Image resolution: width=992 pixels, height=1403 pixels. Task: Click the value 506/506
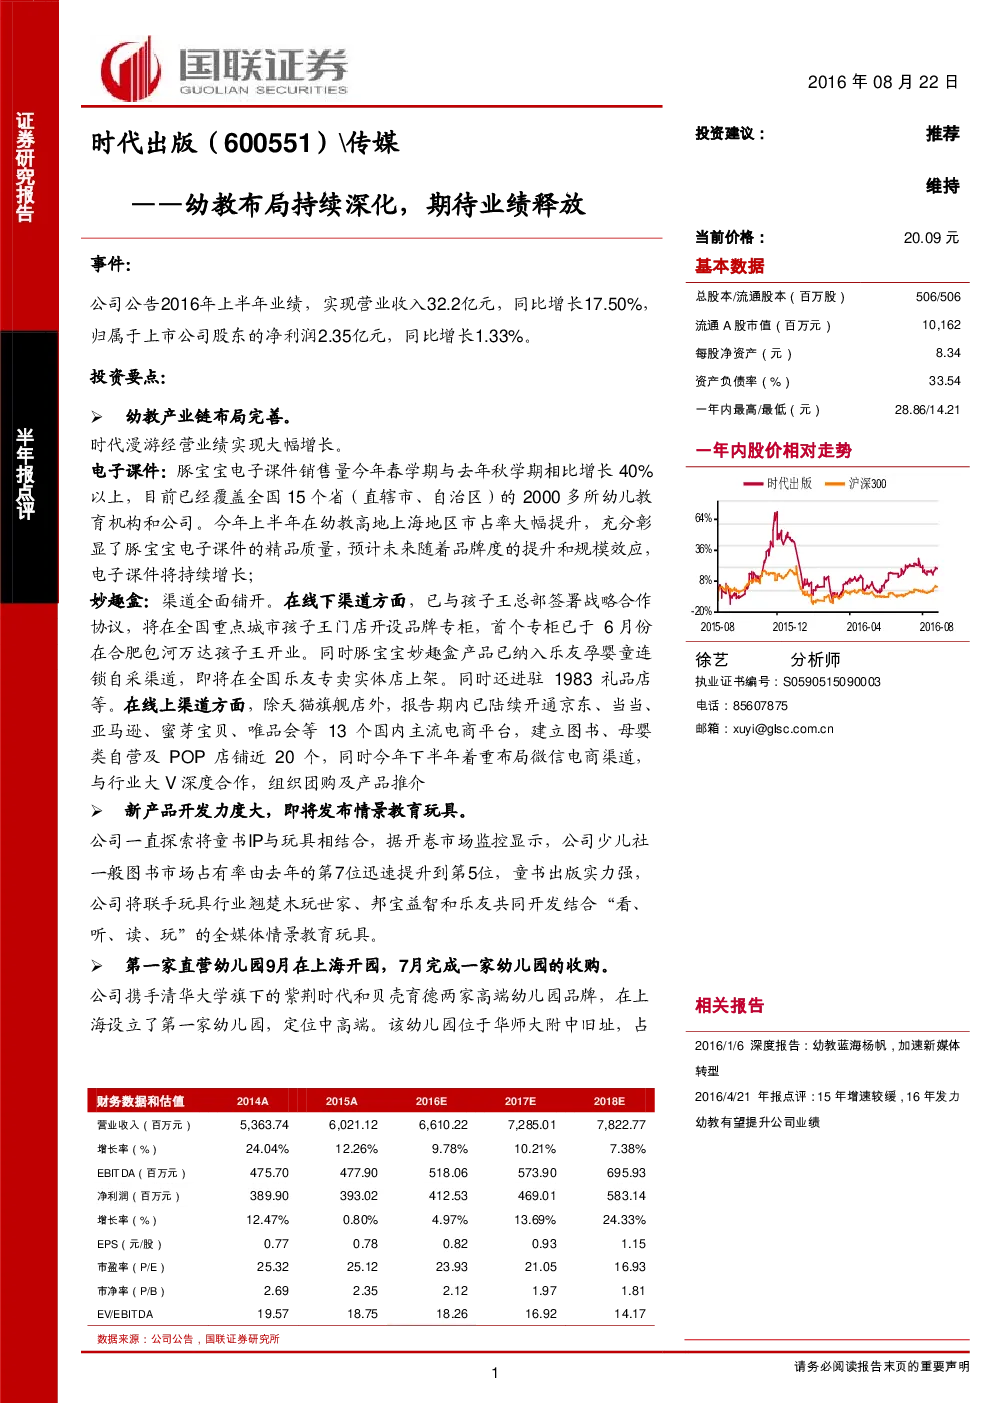938,297
